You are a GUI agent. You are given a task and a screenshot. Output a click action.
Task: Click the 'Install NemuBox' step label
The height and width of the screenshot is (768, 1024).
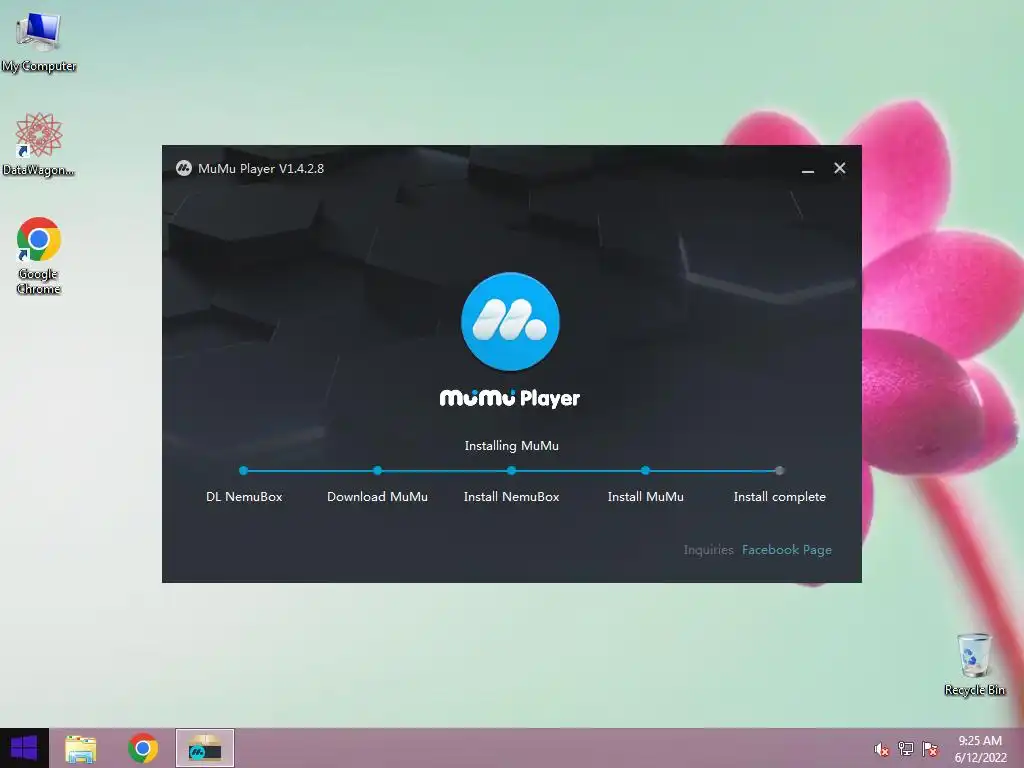click(x=511, y=497)
